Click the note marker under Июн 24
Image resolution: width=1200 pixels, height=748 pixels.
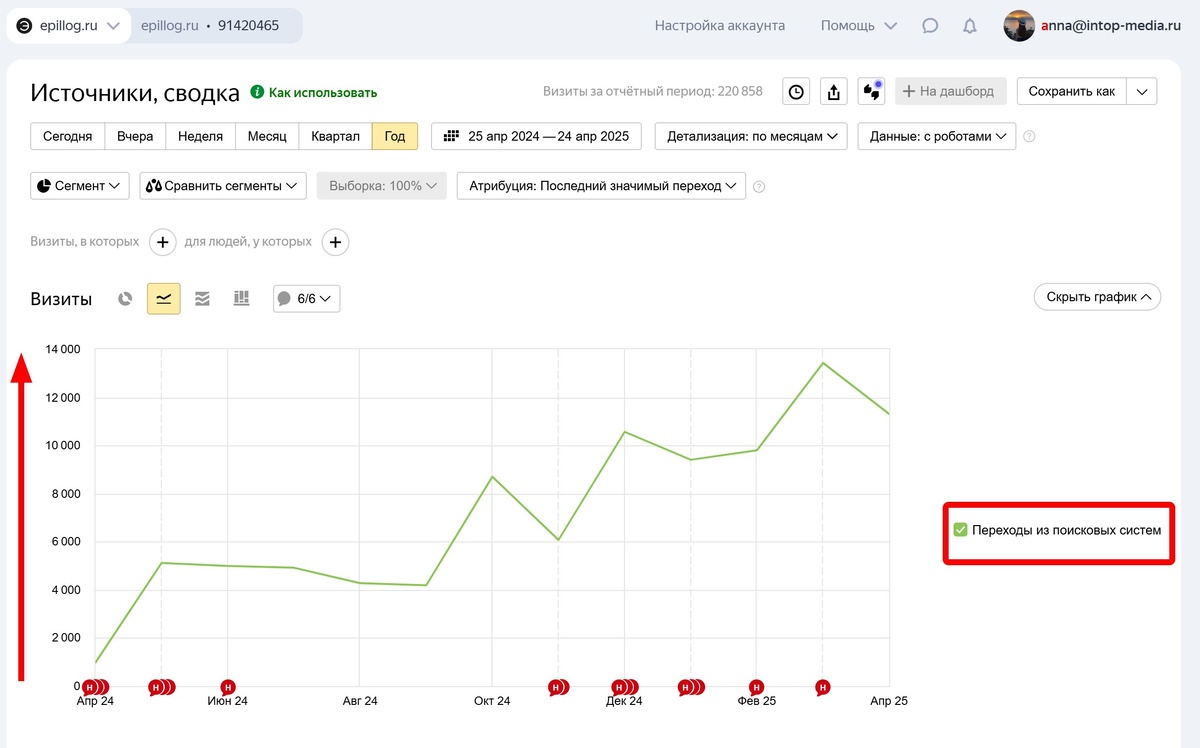click(228, 687)
